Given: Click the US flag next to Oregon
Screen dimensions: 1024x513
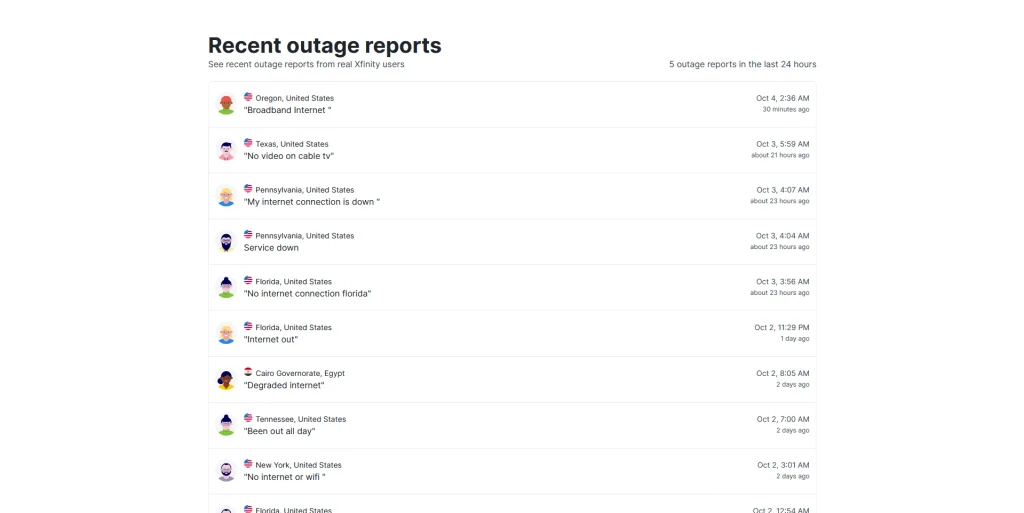Looking at the screenshot, I should coord(248,97).
